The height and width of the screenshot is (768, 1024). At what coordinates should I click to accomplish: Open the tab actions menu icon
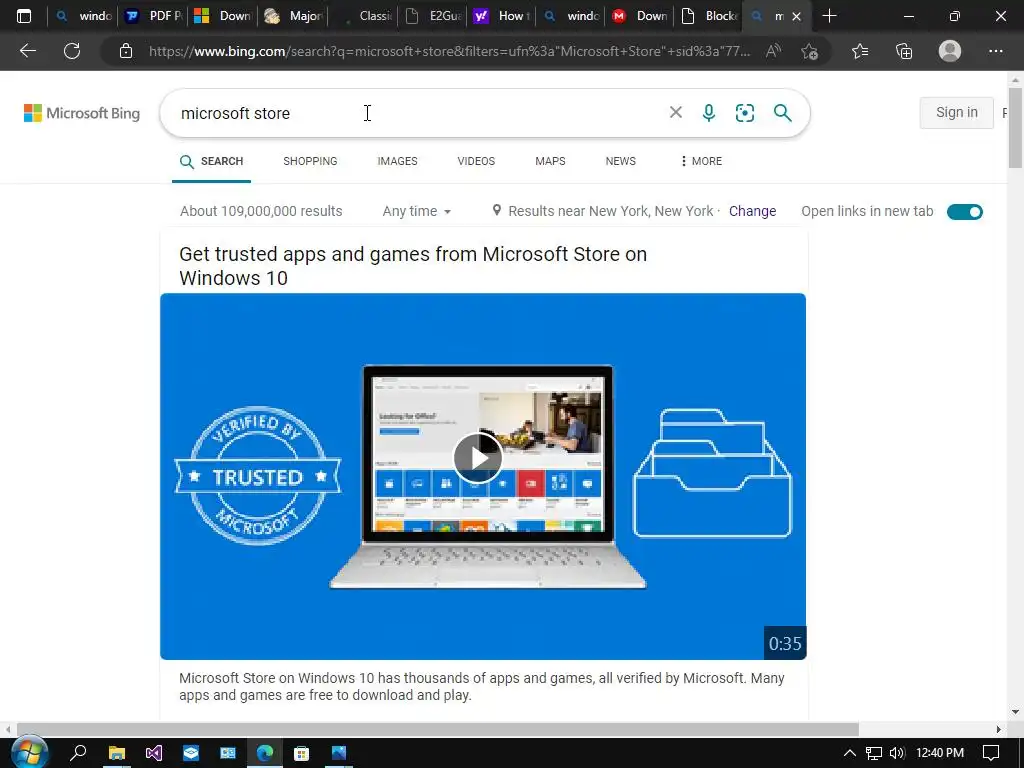tap(24, 16)
